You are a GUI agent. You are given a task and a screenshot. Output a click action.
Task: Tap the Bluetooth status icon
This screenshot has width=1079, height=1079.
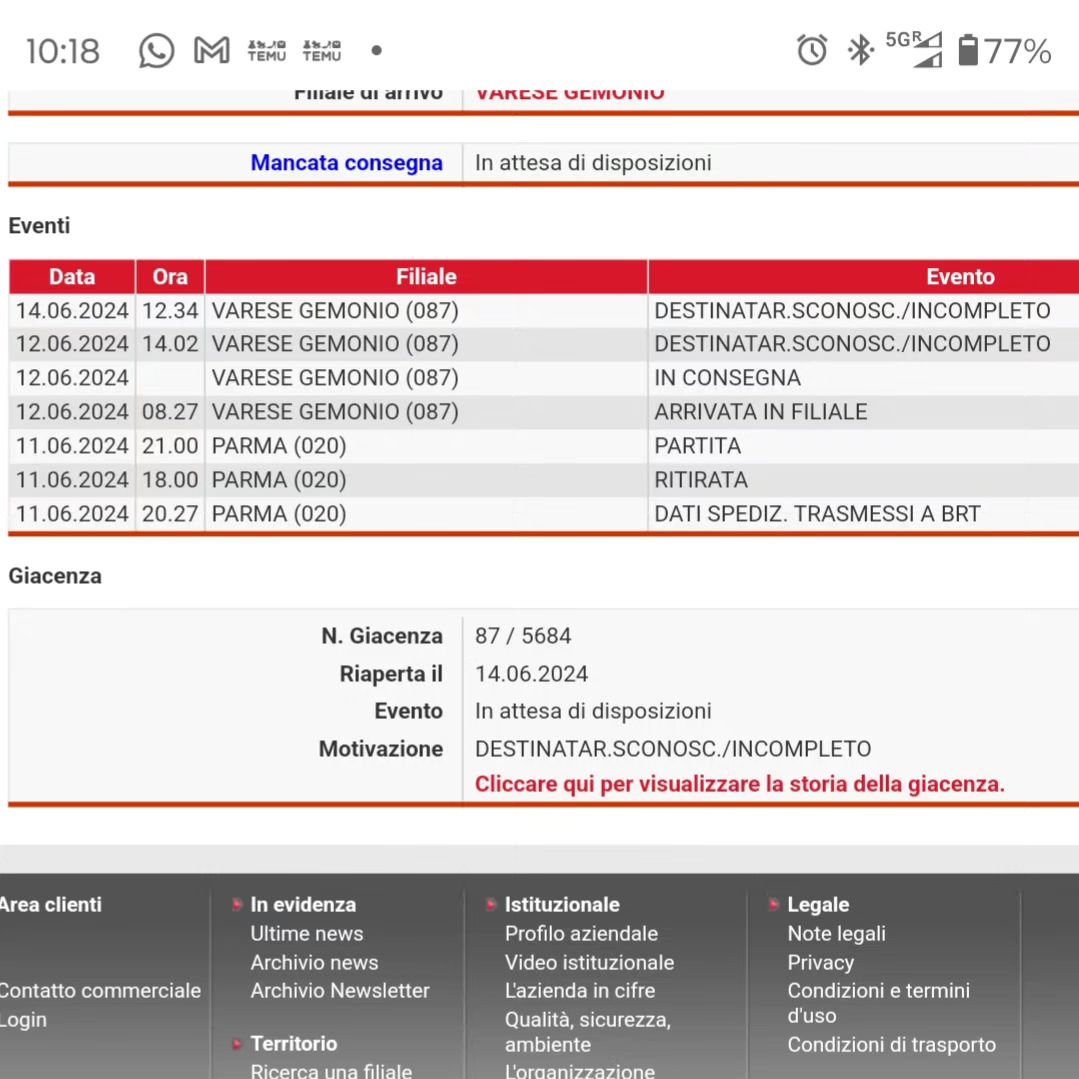click(859, 50)
